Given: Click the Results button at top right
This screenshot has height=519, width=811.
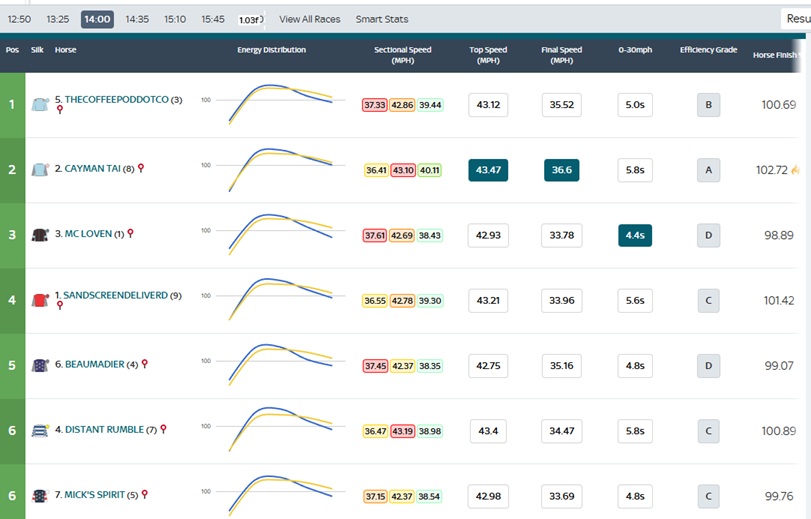Looking at the screenshot, I should (x=796, y=19).
